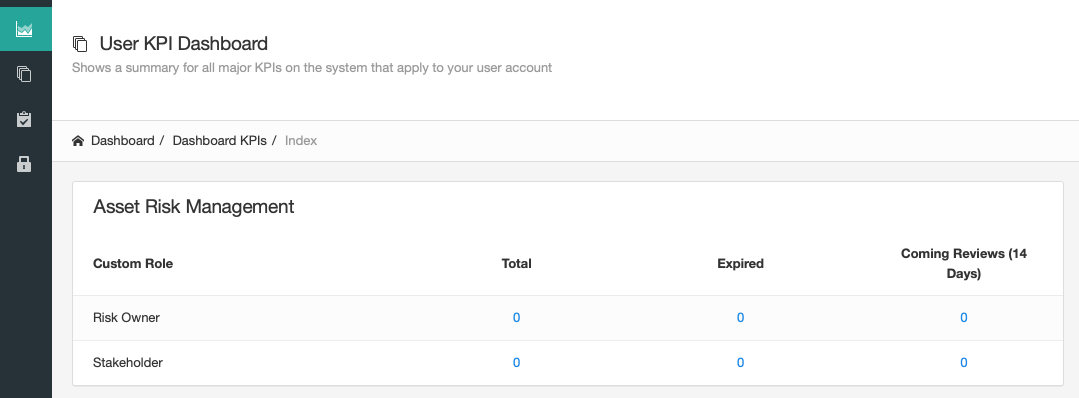Click the Asset Risk Management heading

click(193, 207)
